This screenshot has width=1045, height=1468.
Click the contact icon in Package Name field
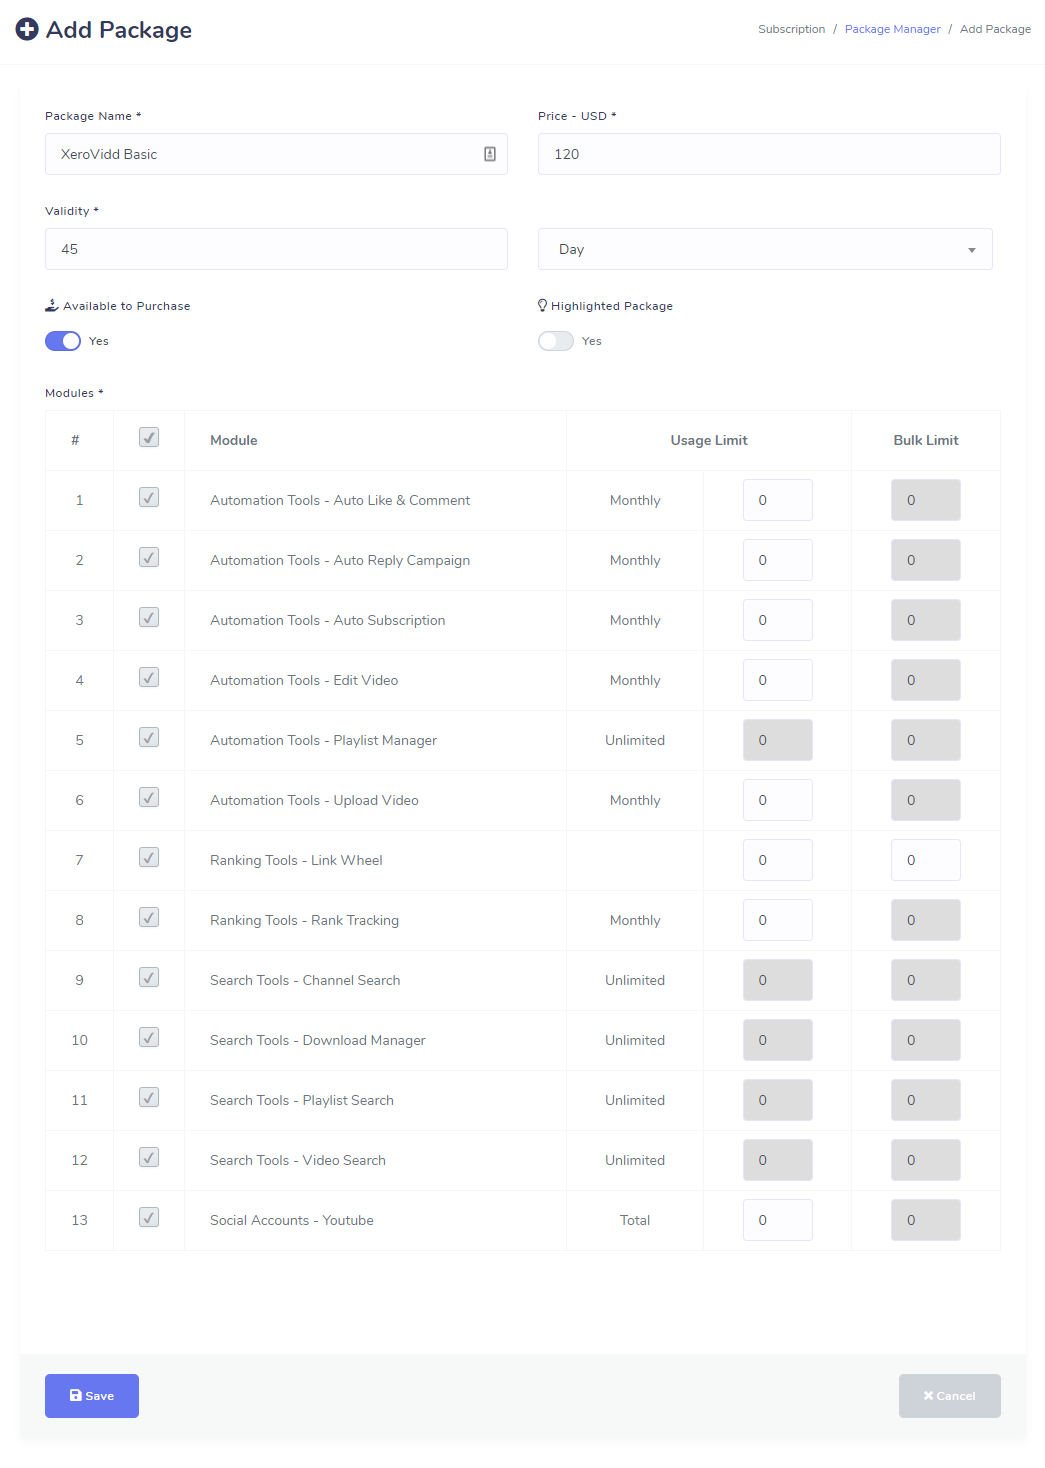click(490, 154)
